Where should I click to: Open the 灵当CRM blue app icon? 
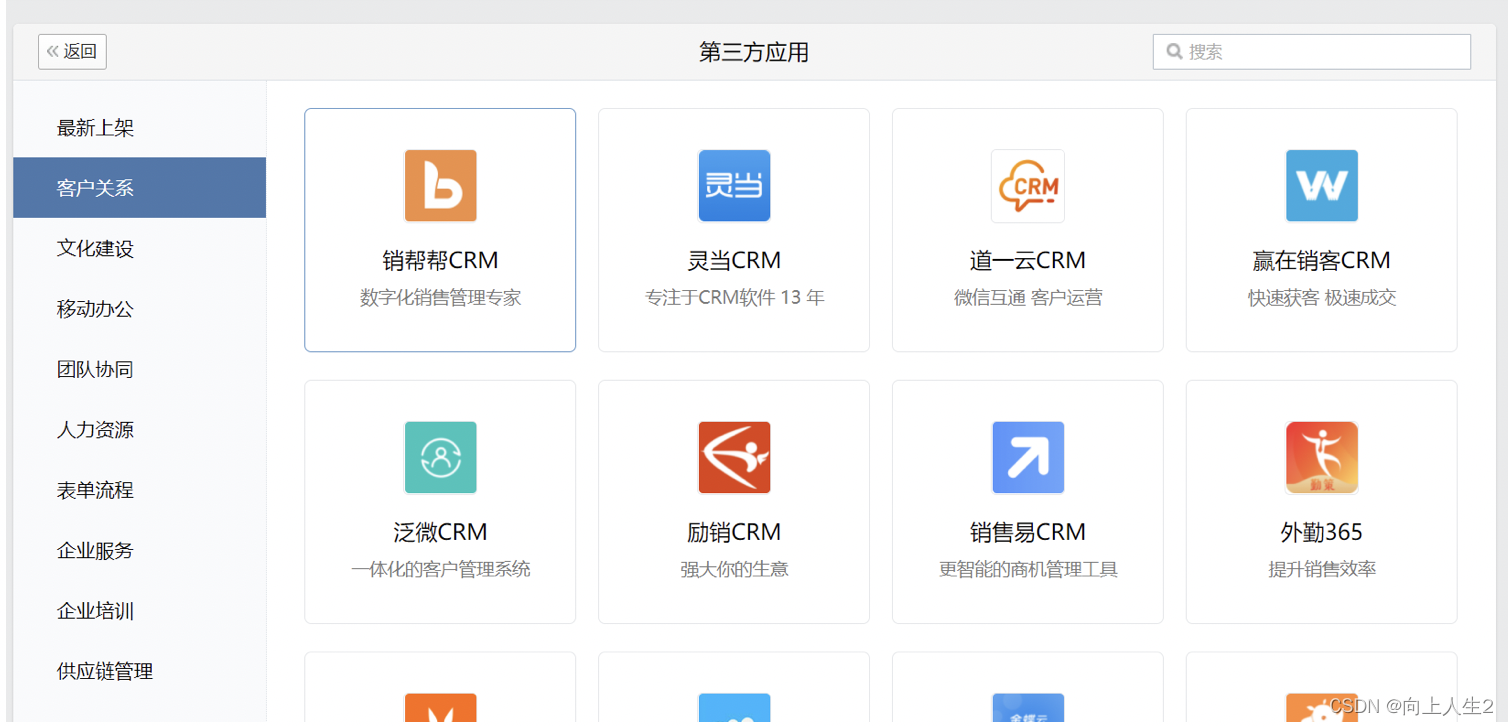[734, 186]
